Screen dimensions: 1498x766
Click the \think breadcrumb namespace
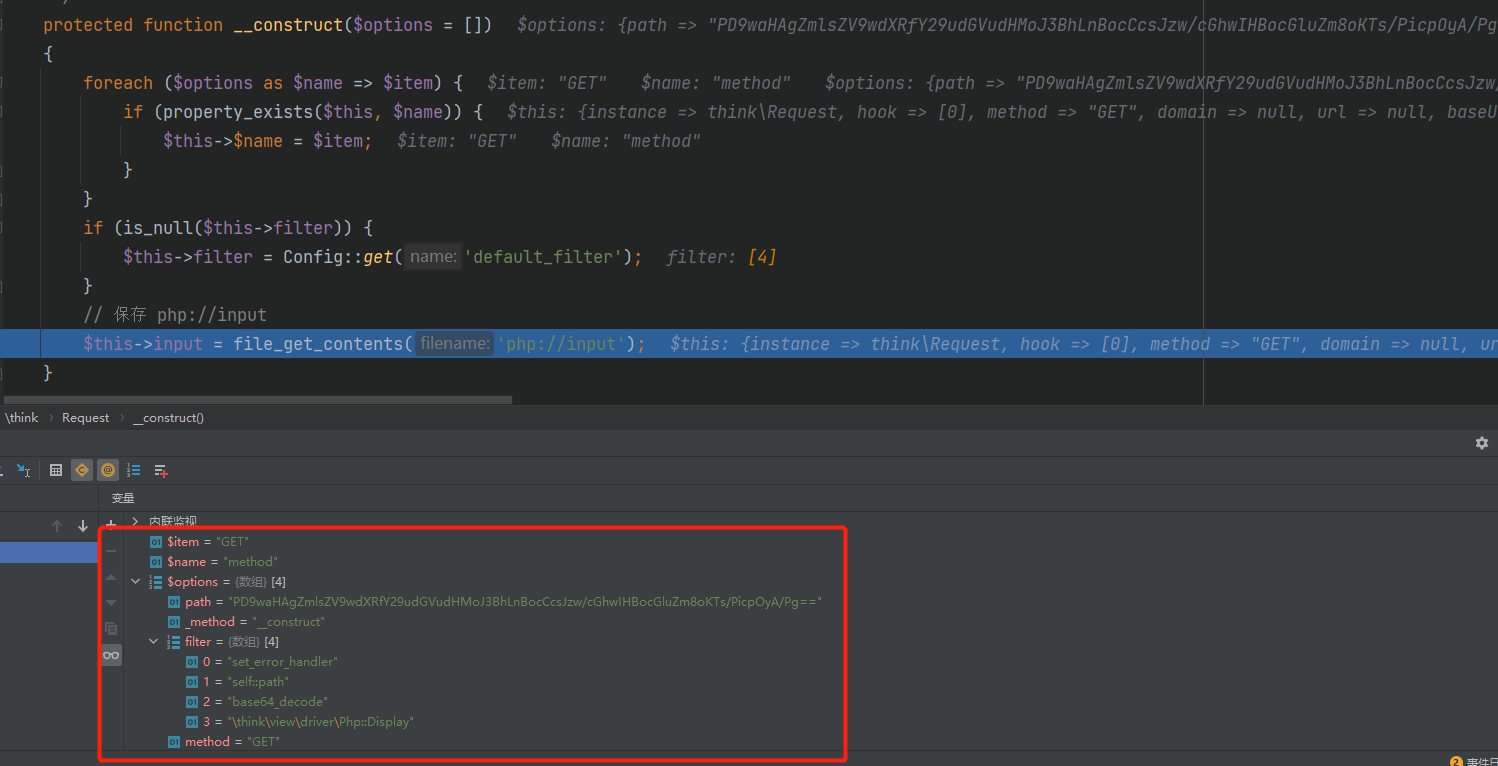point(22,418)
